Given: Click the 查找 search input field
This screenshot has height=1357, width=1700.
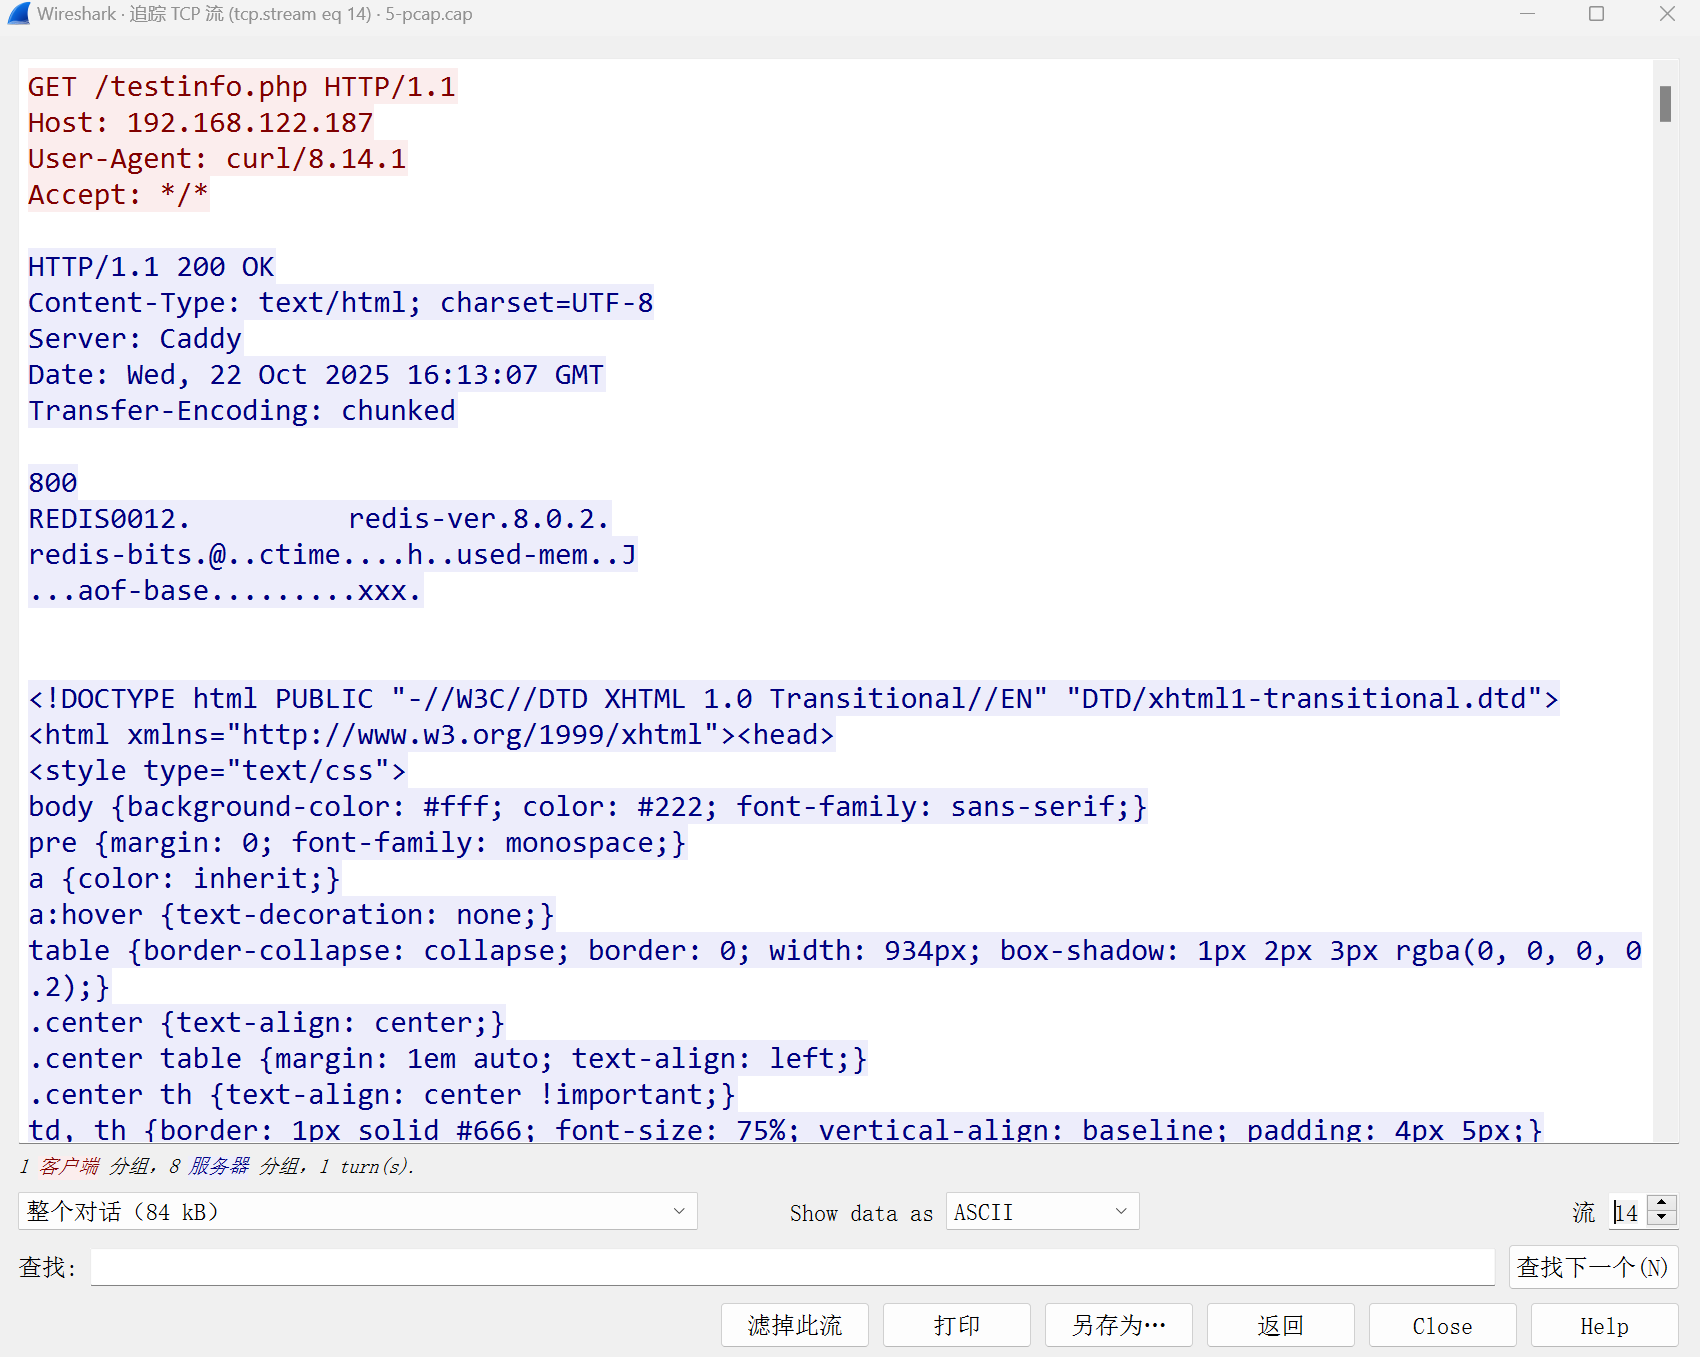Looking at the screenshot, I should pyautogui.click(x=792, y=1267).
